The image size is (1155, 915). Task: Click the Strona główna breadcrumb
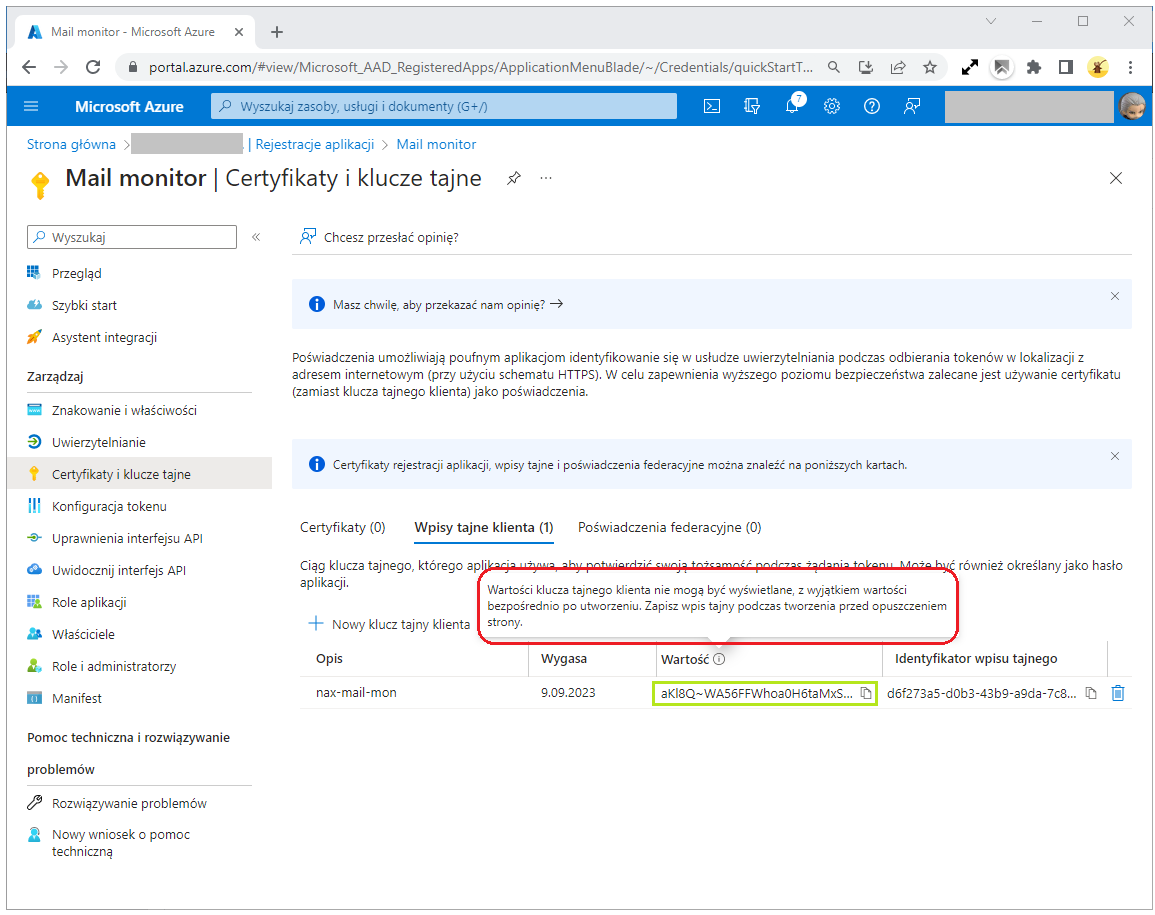point(71,144)
